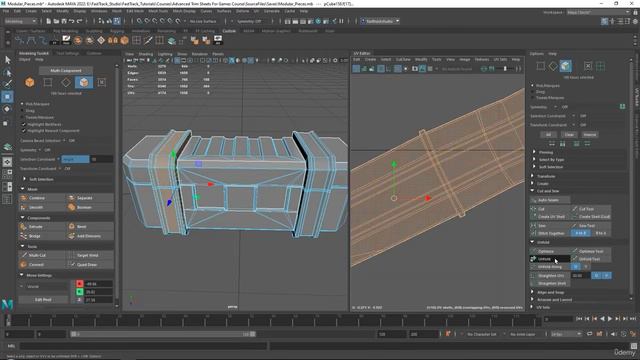The width and height of the screenshot is (640, 360).
Task: Open Modeling menu set dropdown
Action: (20, 21)
